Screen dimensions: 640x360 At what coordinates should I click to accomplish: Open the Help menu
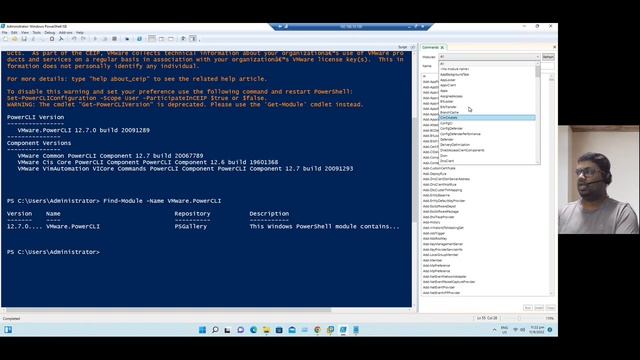coord(80,32)
